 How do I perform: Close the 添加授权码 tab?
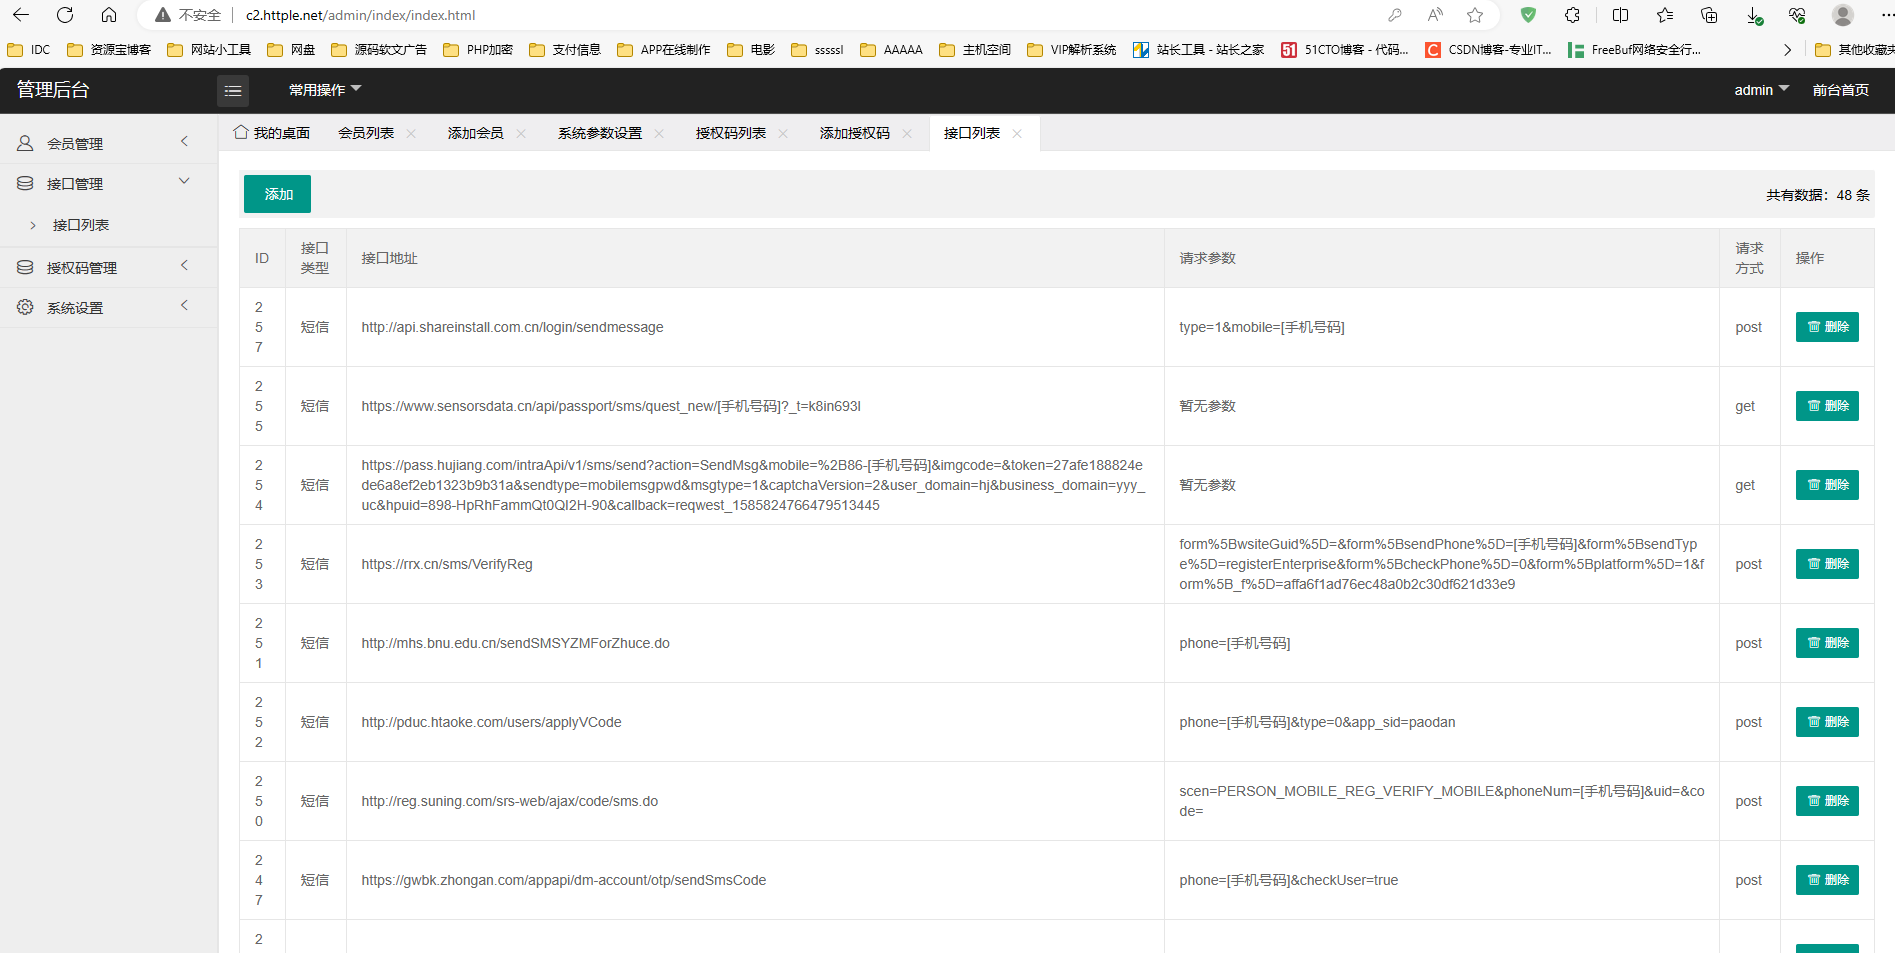click(907, 134)
